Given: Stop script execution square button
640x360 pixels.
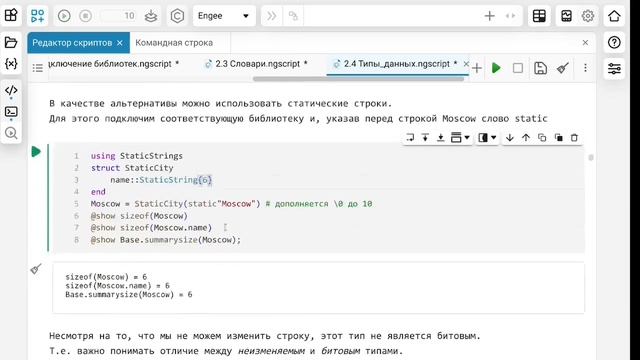Looking at the screenshot, I should tap(518, 68).
